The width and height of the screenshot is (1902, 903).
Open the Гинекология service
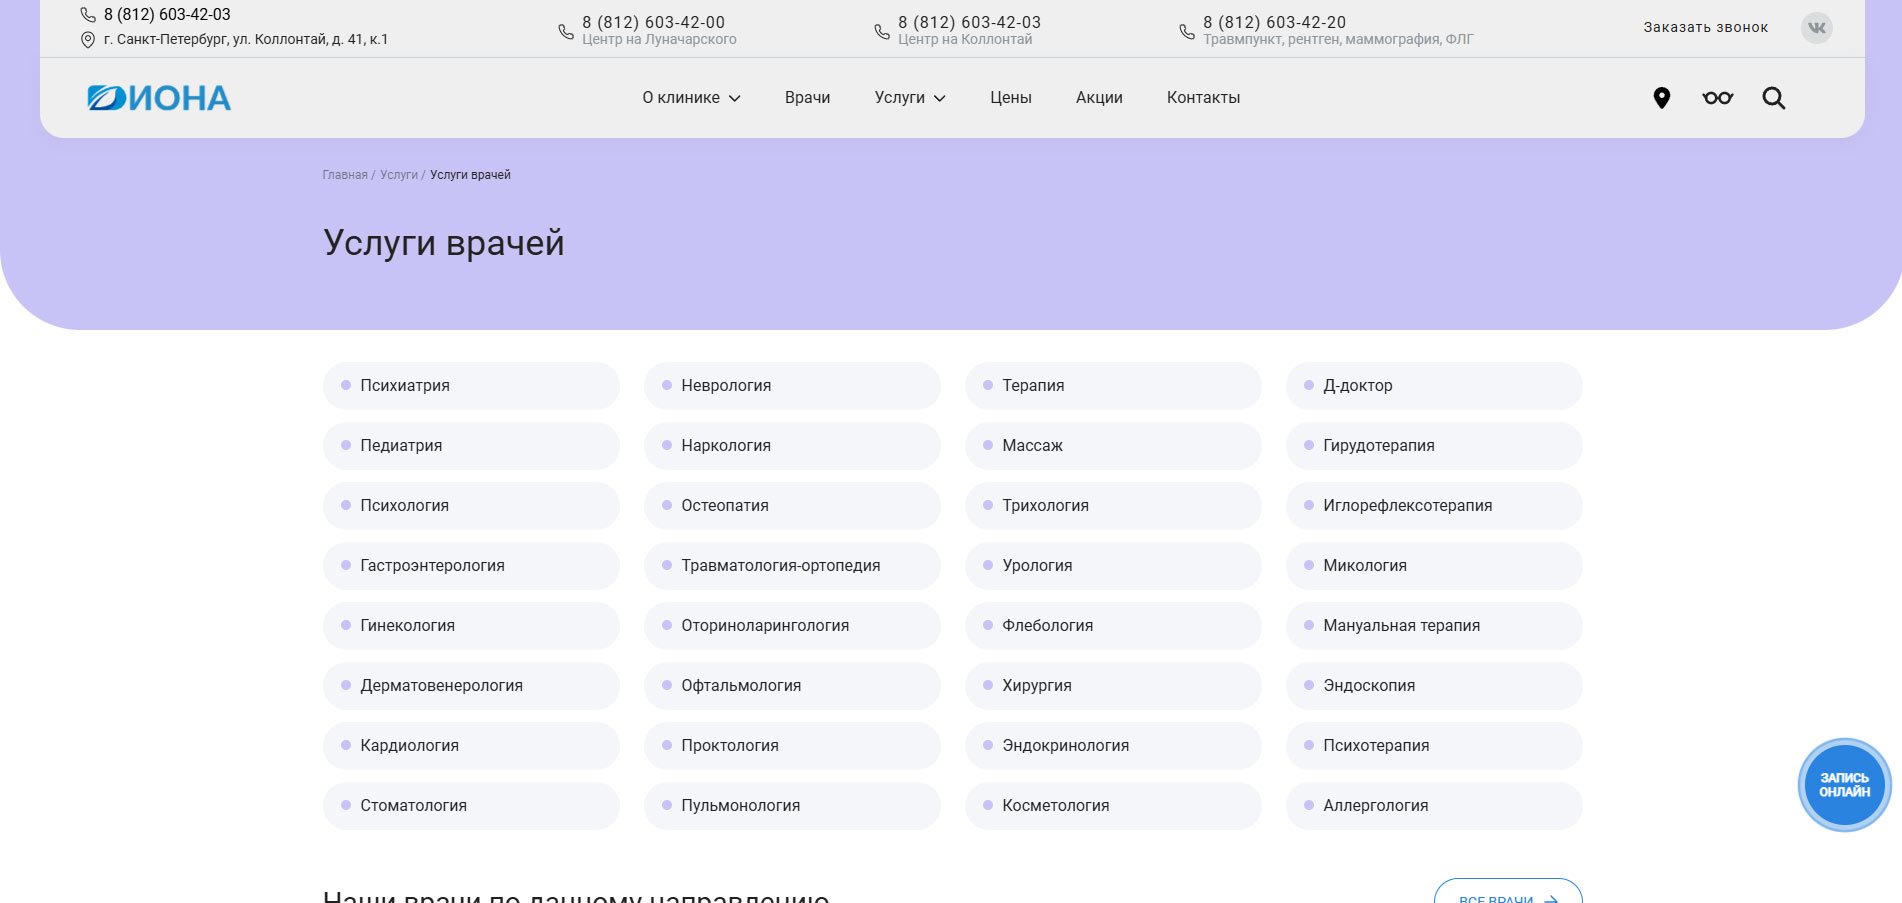pos(471,626)
